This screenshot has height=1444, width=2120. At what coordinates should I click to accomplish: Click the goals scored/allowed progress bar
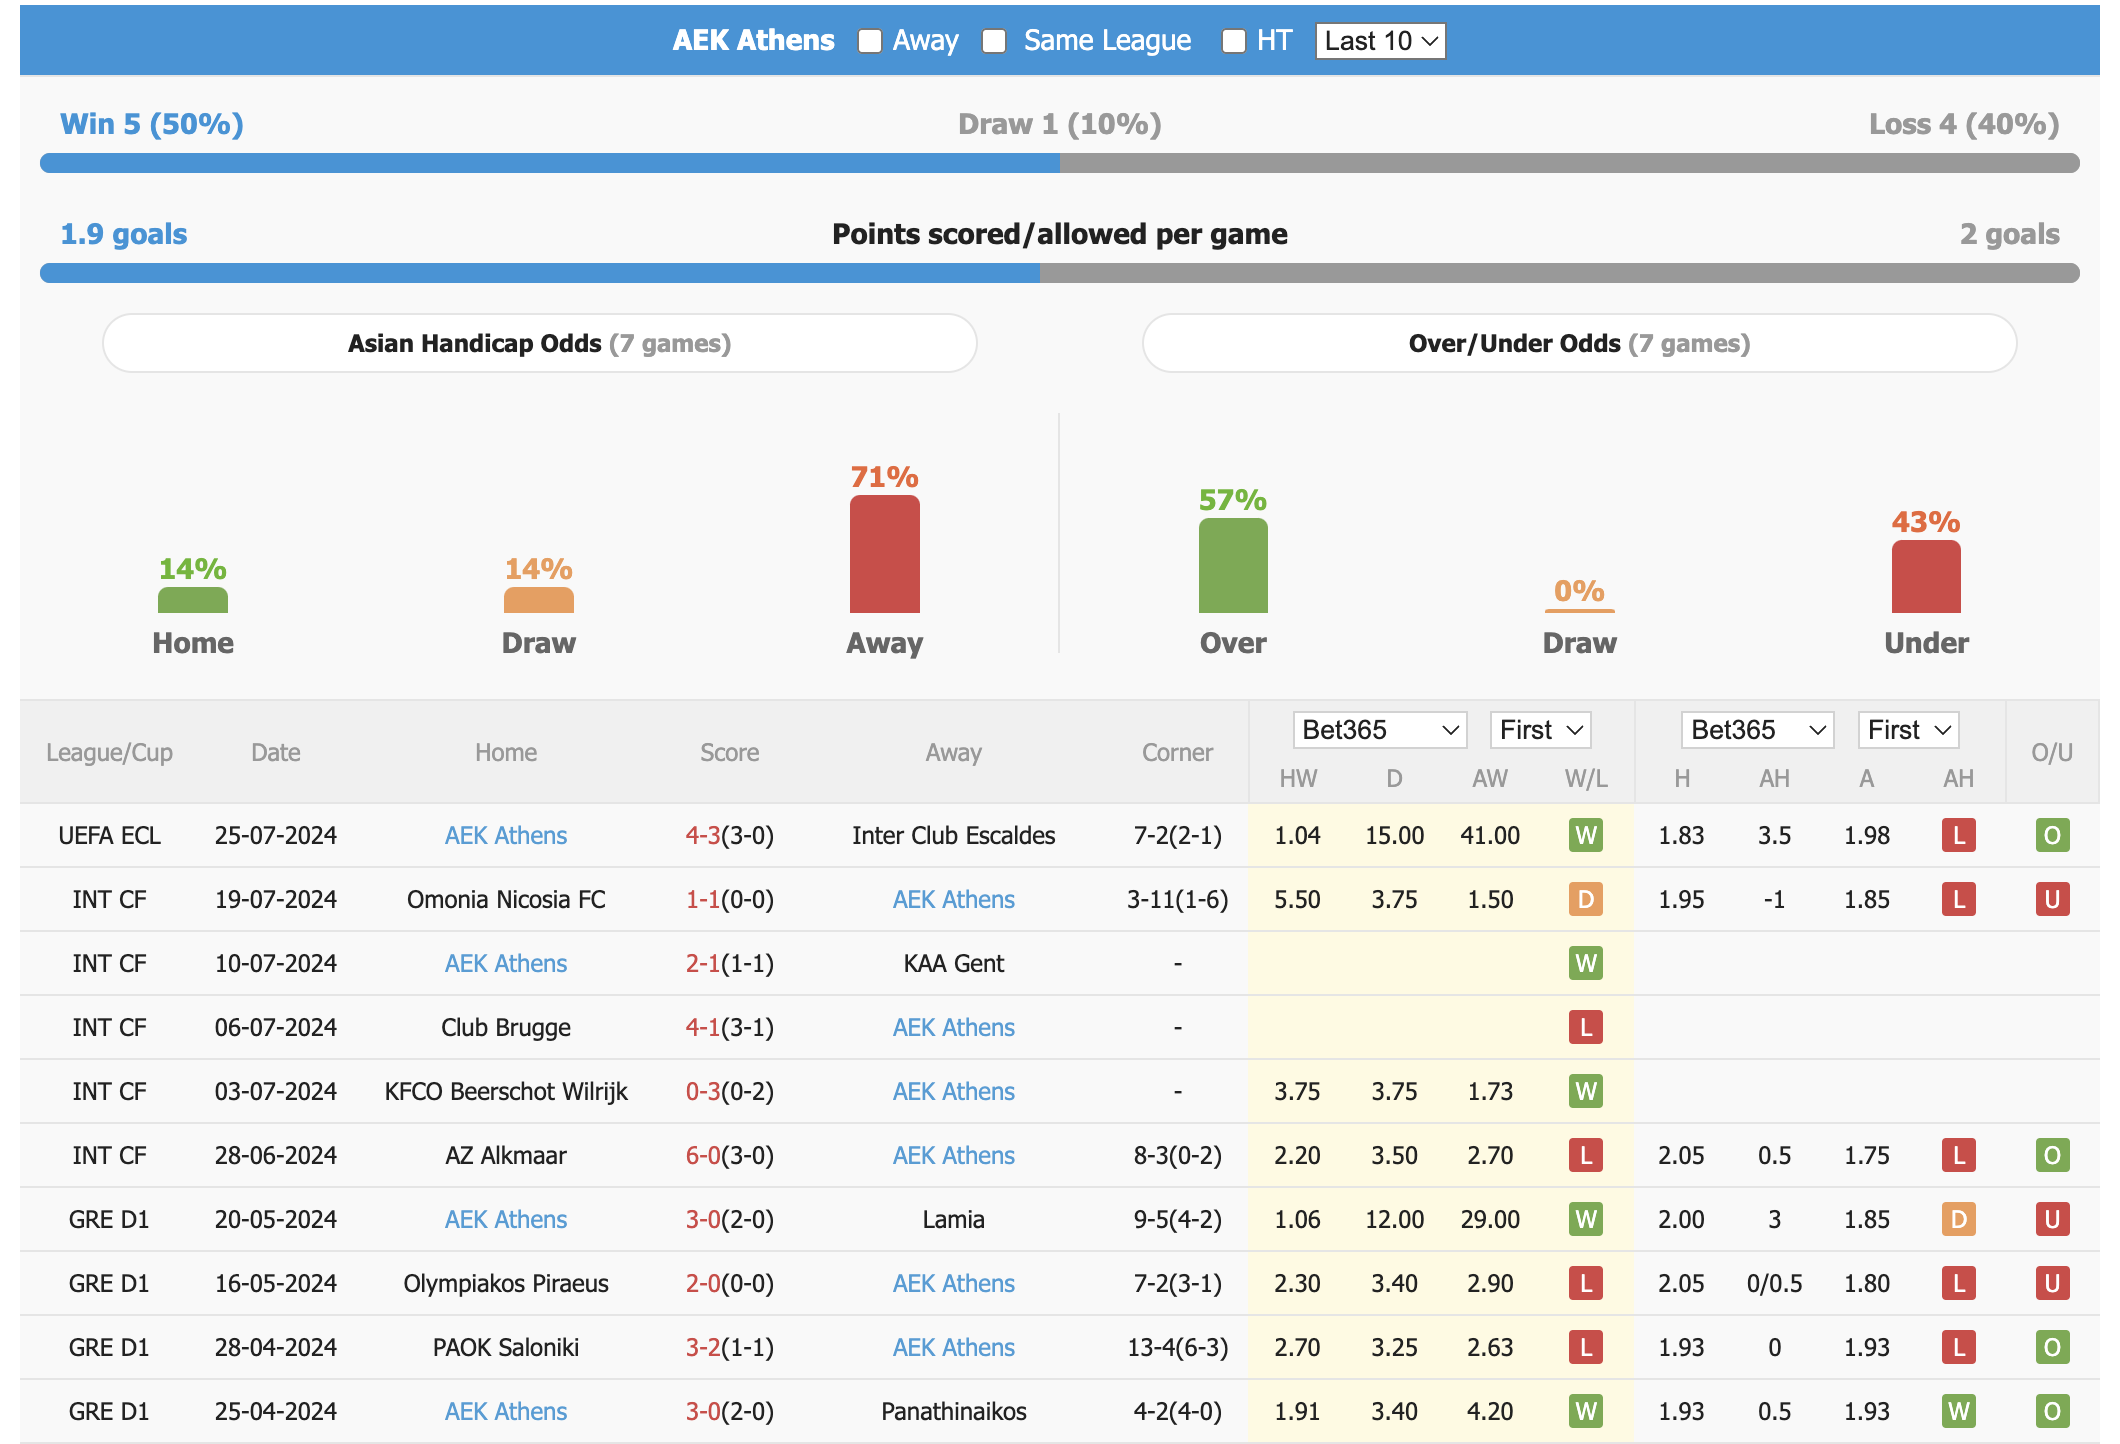tap(1060, 273)
